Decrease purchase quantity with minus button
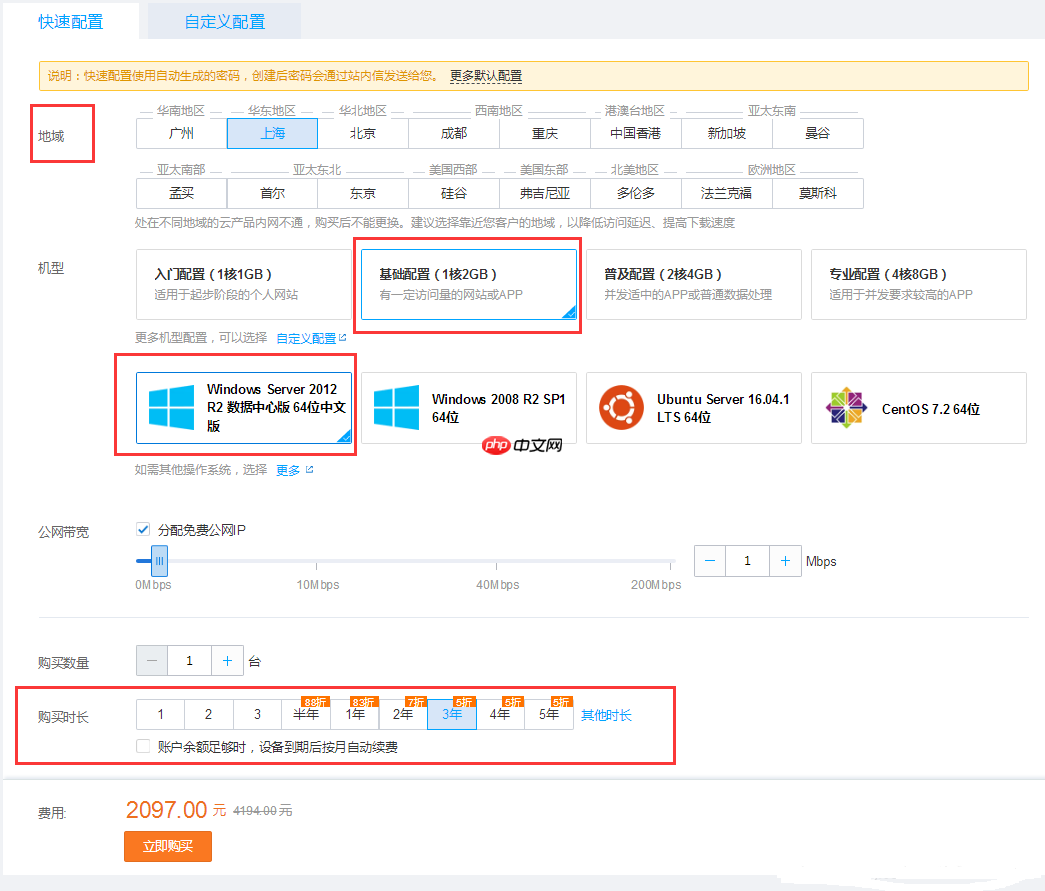Screen dimensions: 1045x891 pos(152,660)
